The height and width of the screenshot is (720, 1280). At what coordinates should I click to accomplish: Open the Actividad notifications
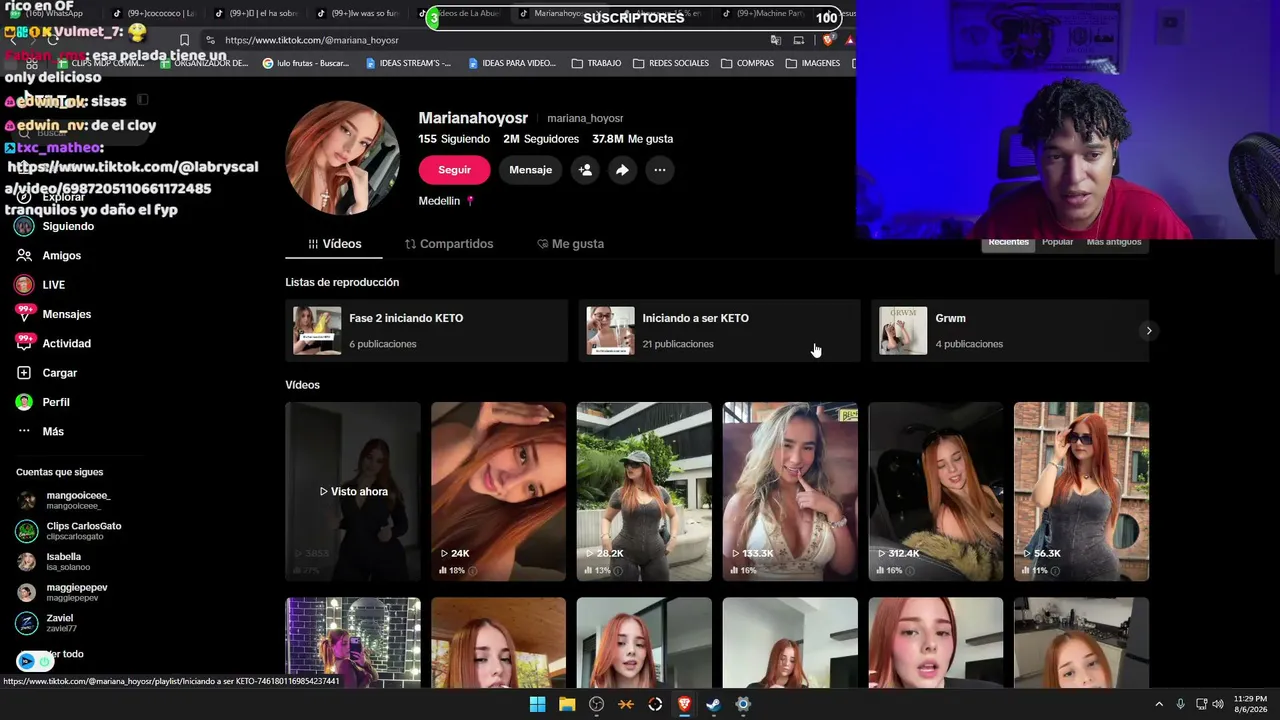[54, 343]
